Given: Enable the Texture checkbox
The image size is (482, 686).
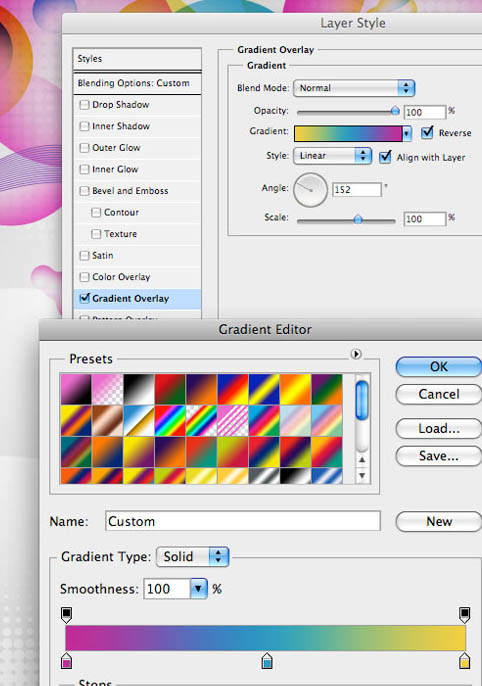Looking at the screenshot, I should coord(96,234).
